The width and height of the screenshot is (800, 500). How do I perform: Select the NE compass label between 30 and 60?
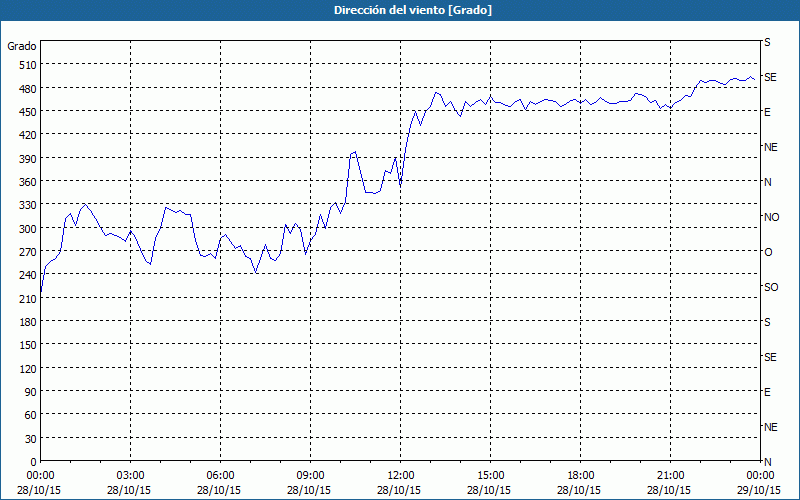[x=771, y=427]
